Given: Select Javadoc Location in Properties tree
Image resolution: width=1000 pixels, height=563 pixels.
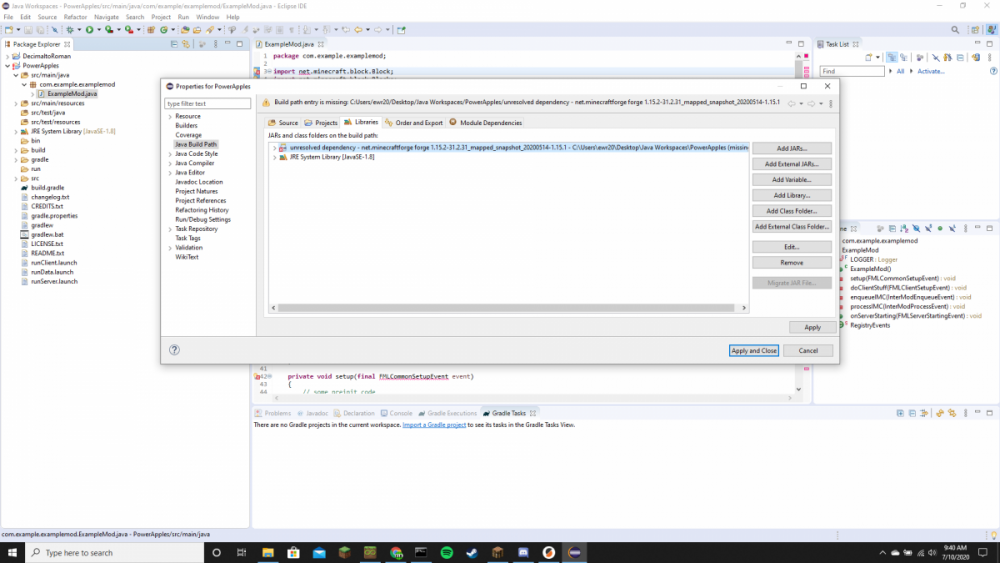Looking at the screenshot, I should pos(199,182).
